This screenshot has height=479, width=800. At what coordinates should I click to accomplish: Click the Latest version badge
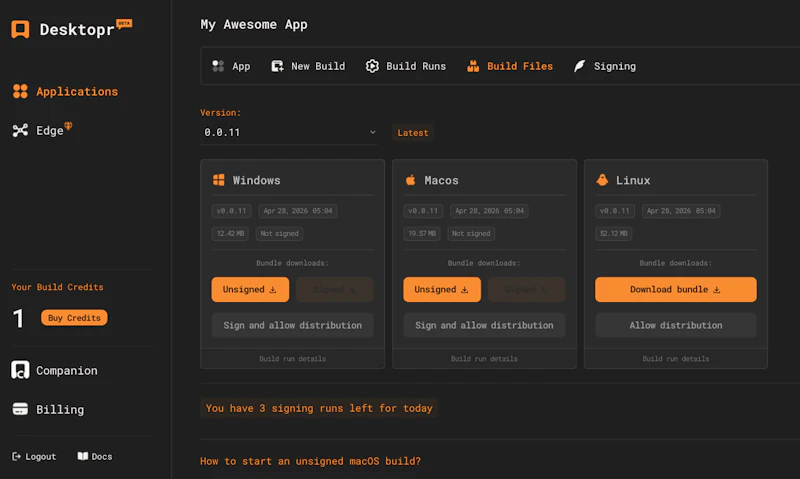tap(413, 133)
